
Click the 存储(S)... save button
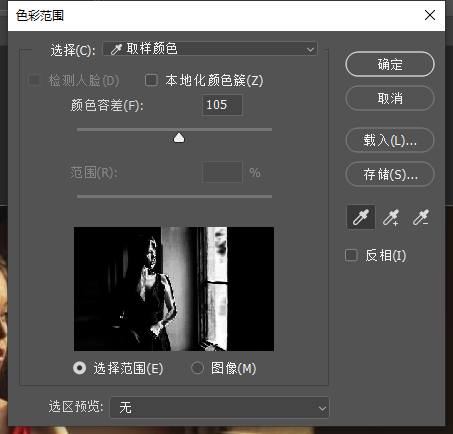[390, 174]
